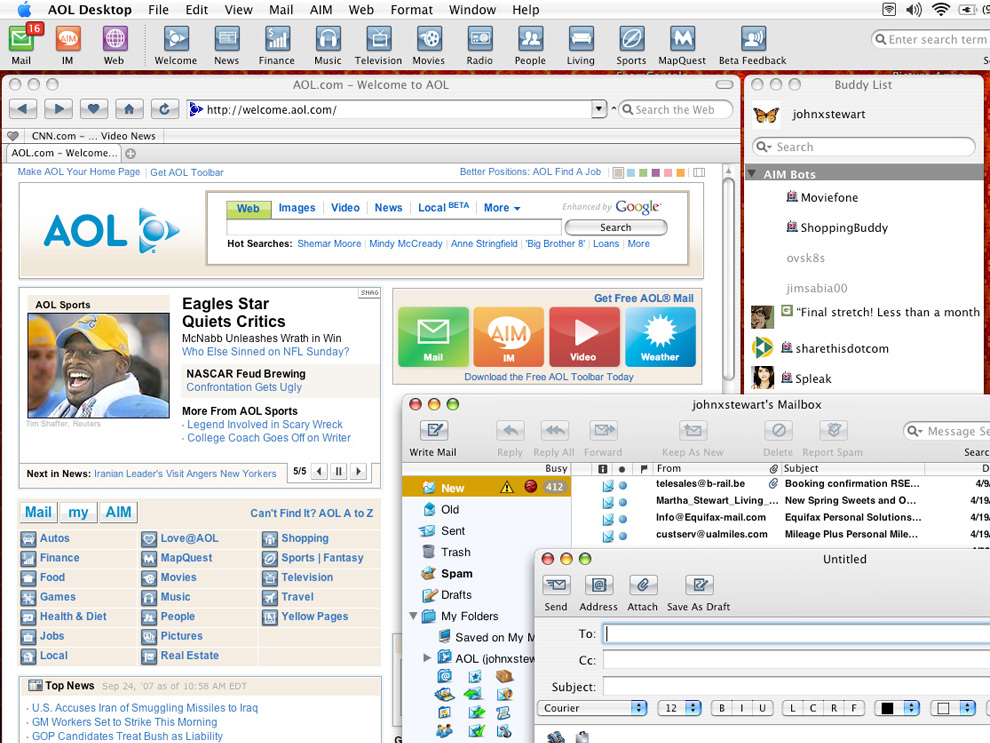Viewport: 990px width, 743px height.
Task: Go to browser home page icon
Action: [x=129, y=109]
